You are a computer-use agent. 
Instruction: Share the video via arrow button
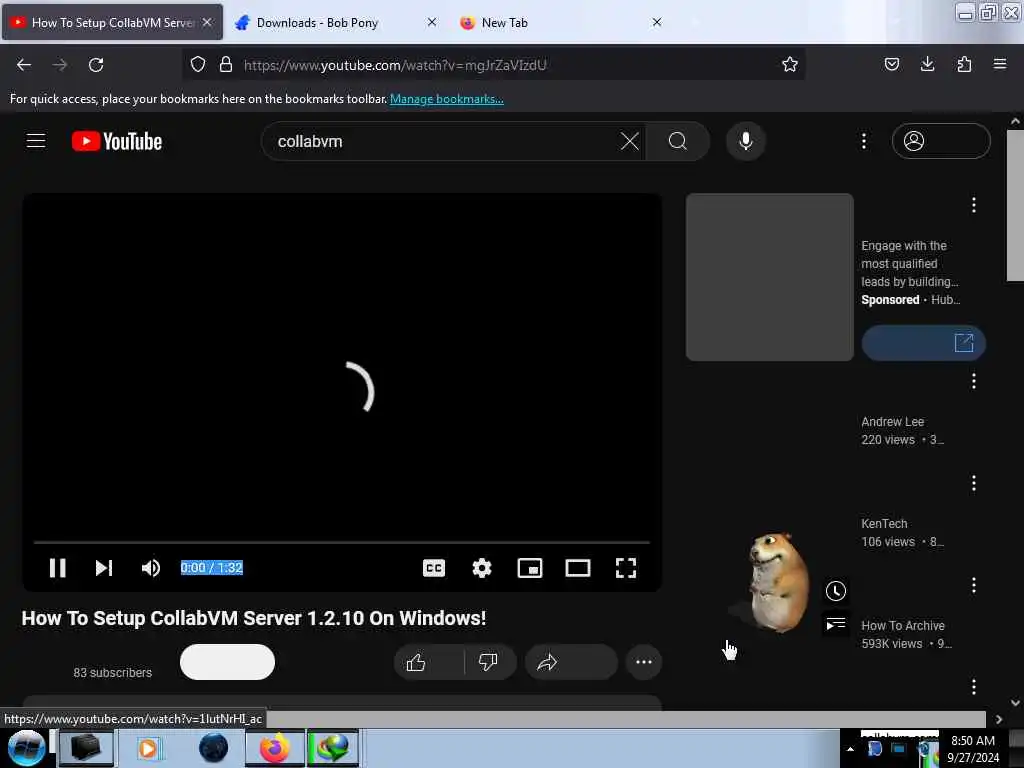click(571, 663)
